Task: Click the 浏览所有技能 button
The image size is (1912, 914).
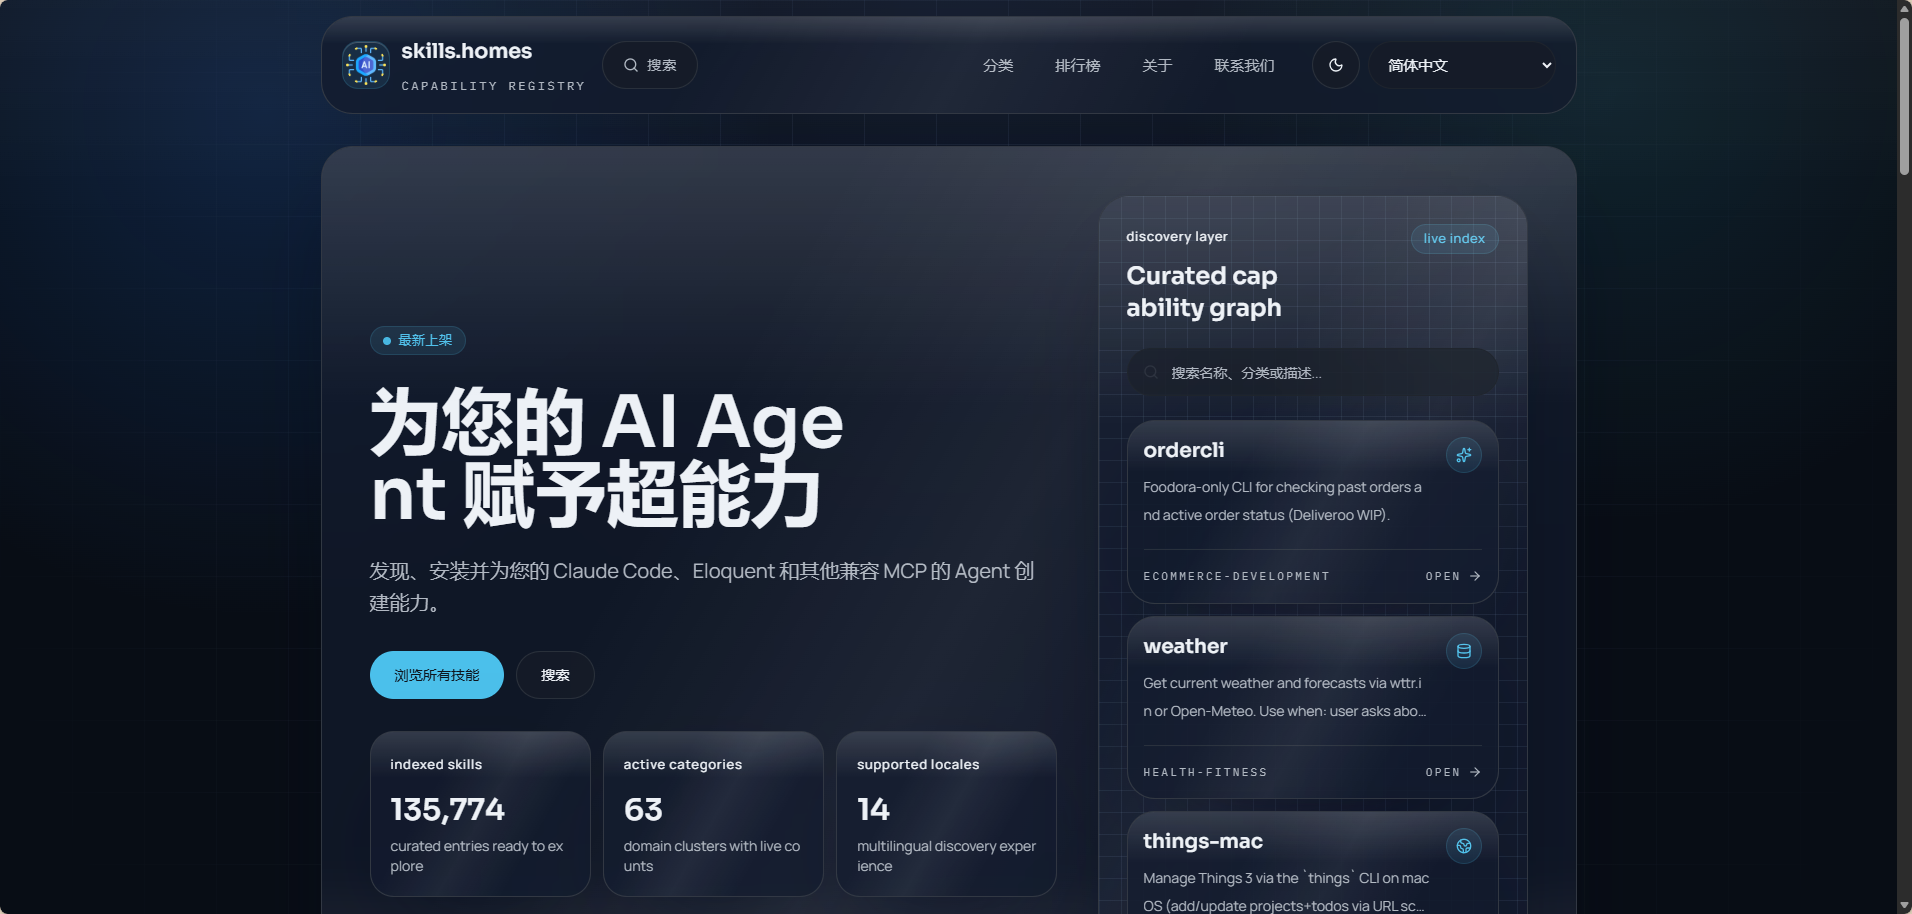Action: [437, 675]
